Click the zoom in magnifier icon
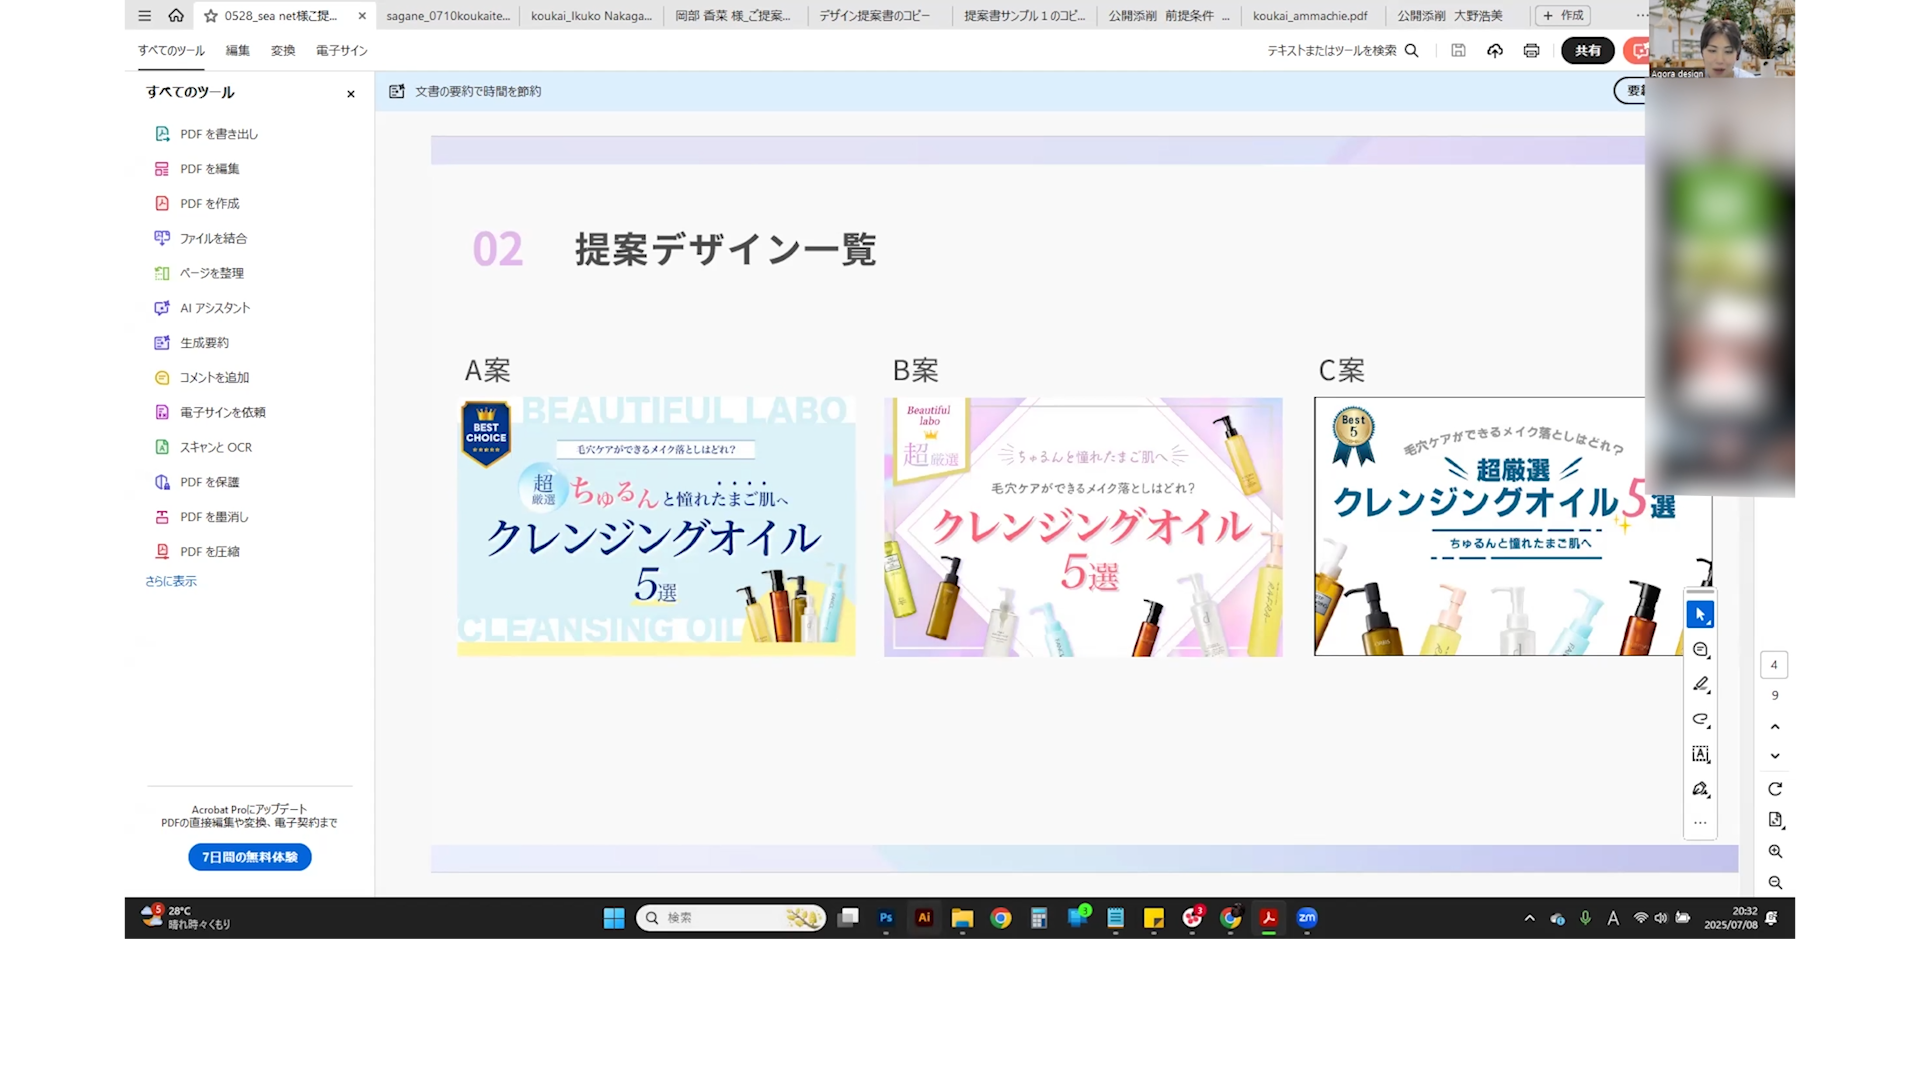Viewport: 1920px width, 1080px height. click(x=1775, y=852)
